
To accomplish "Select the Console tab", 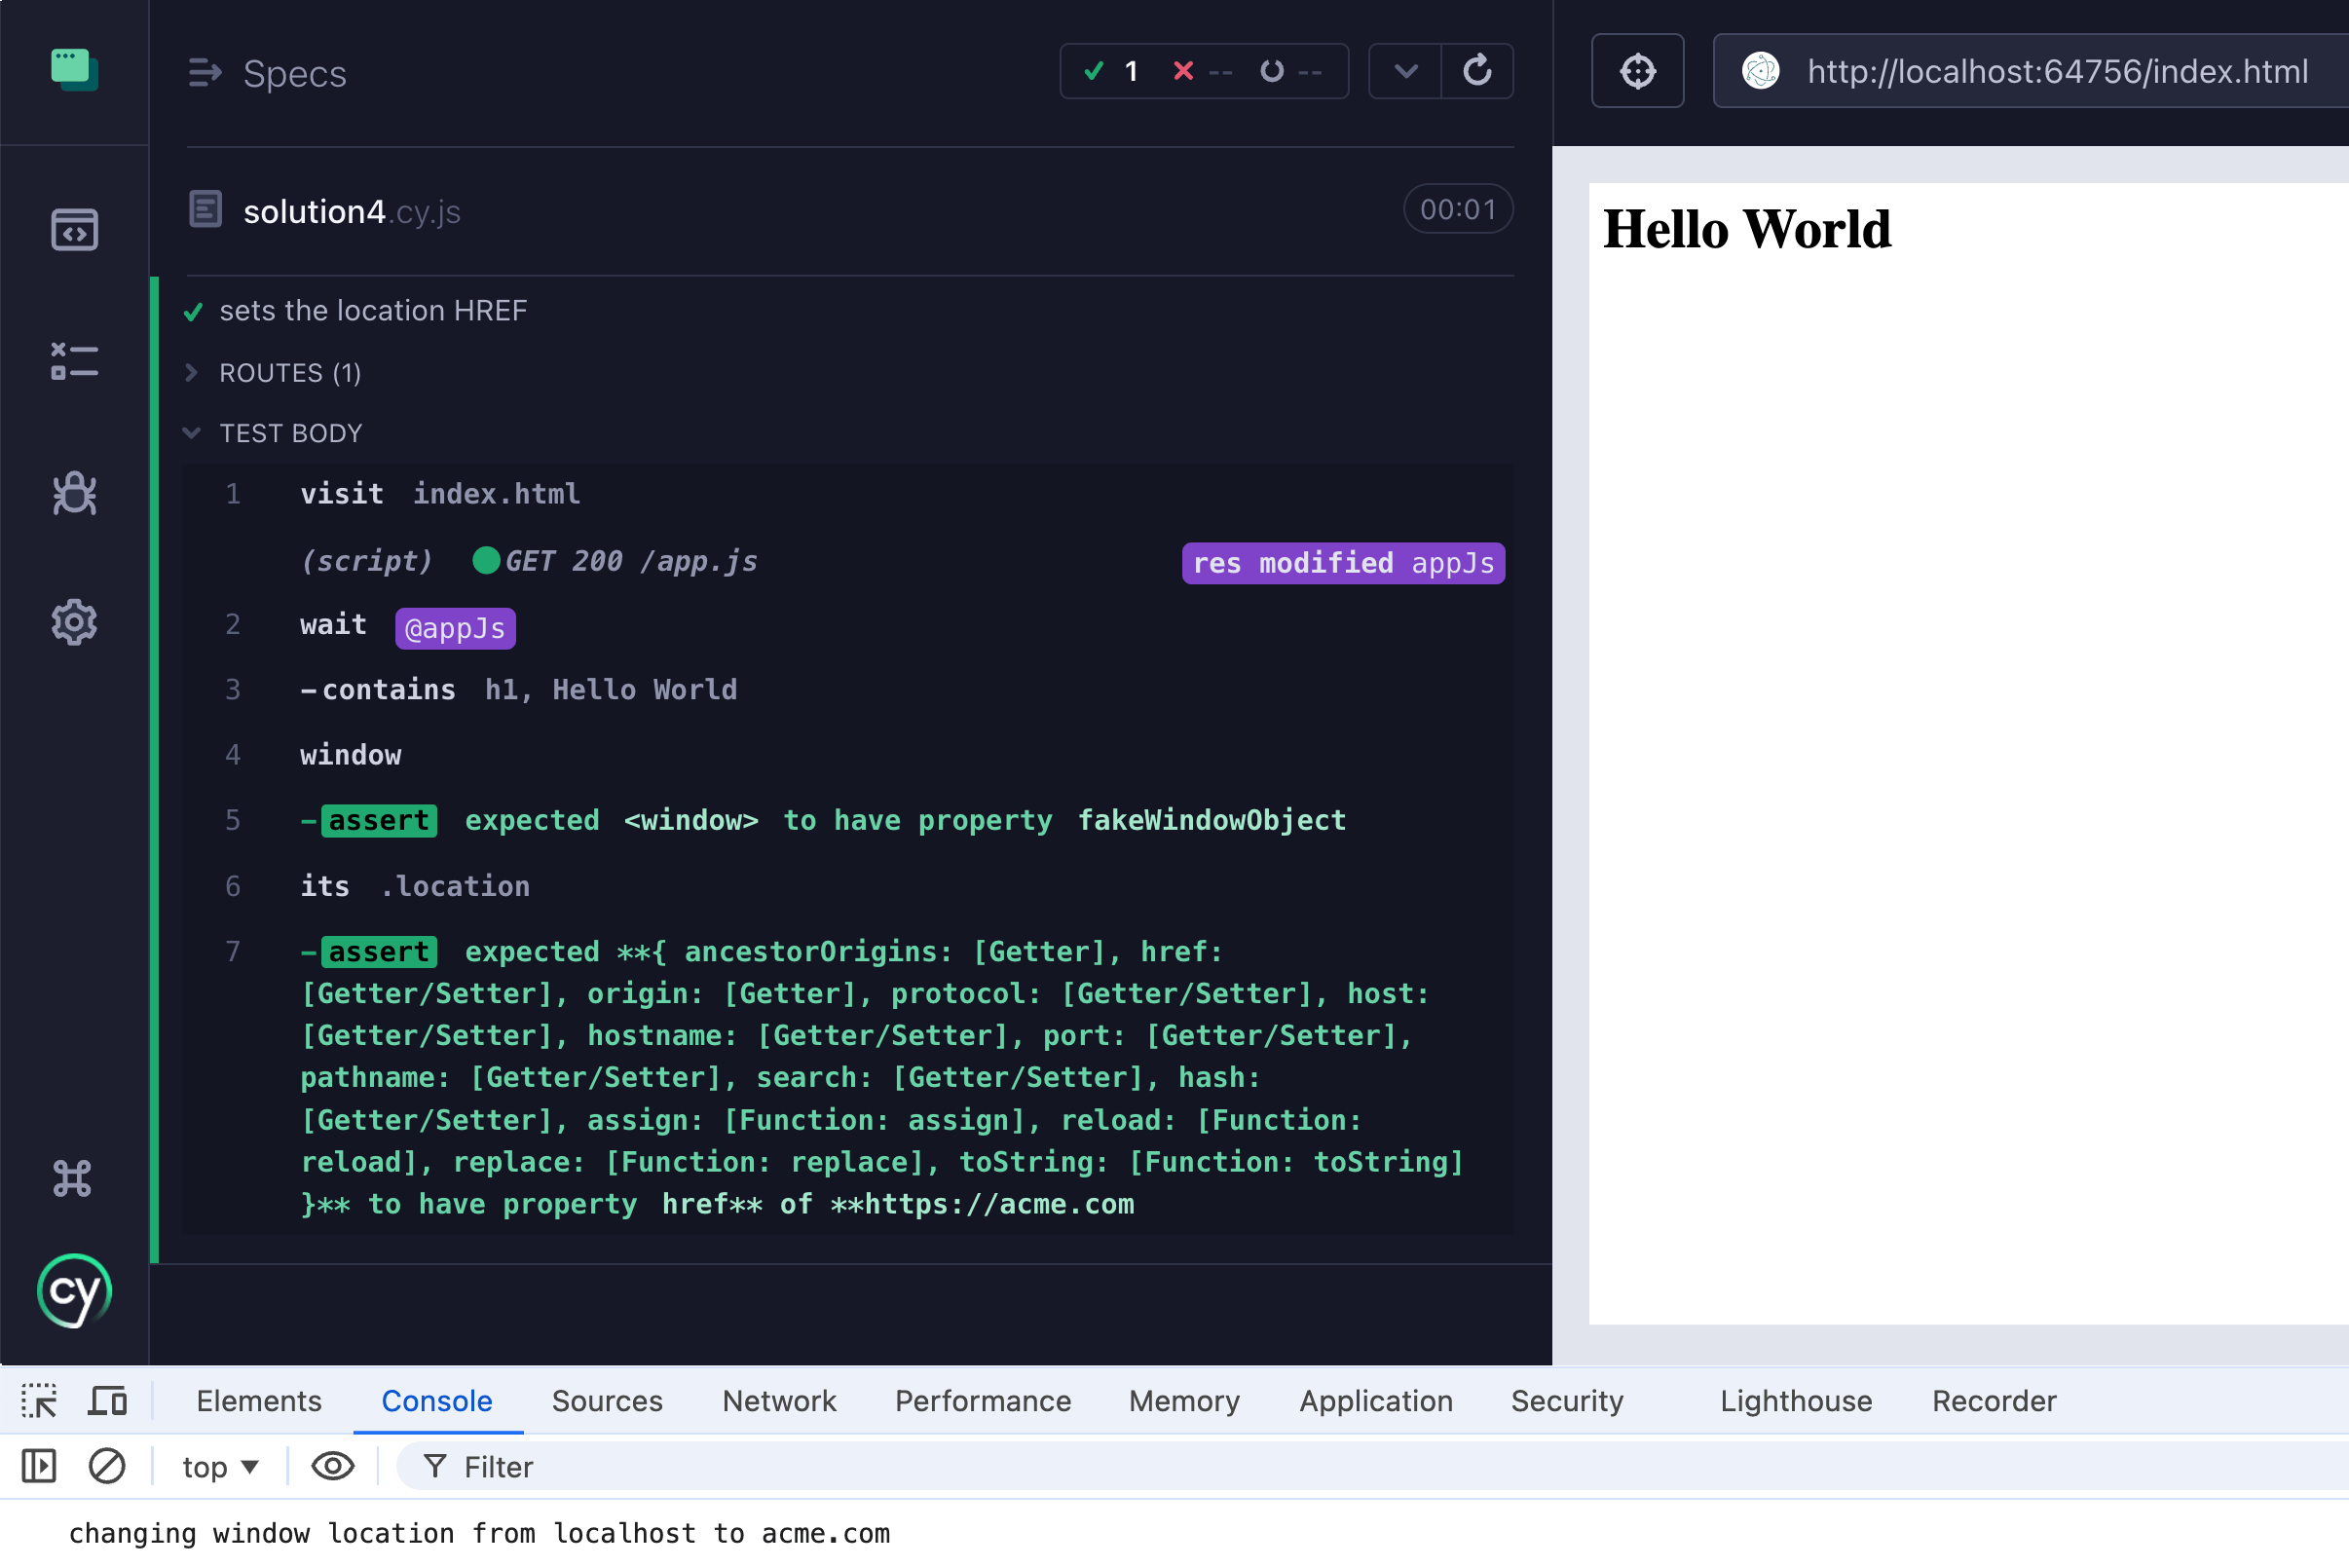I will pos(437,1401).
